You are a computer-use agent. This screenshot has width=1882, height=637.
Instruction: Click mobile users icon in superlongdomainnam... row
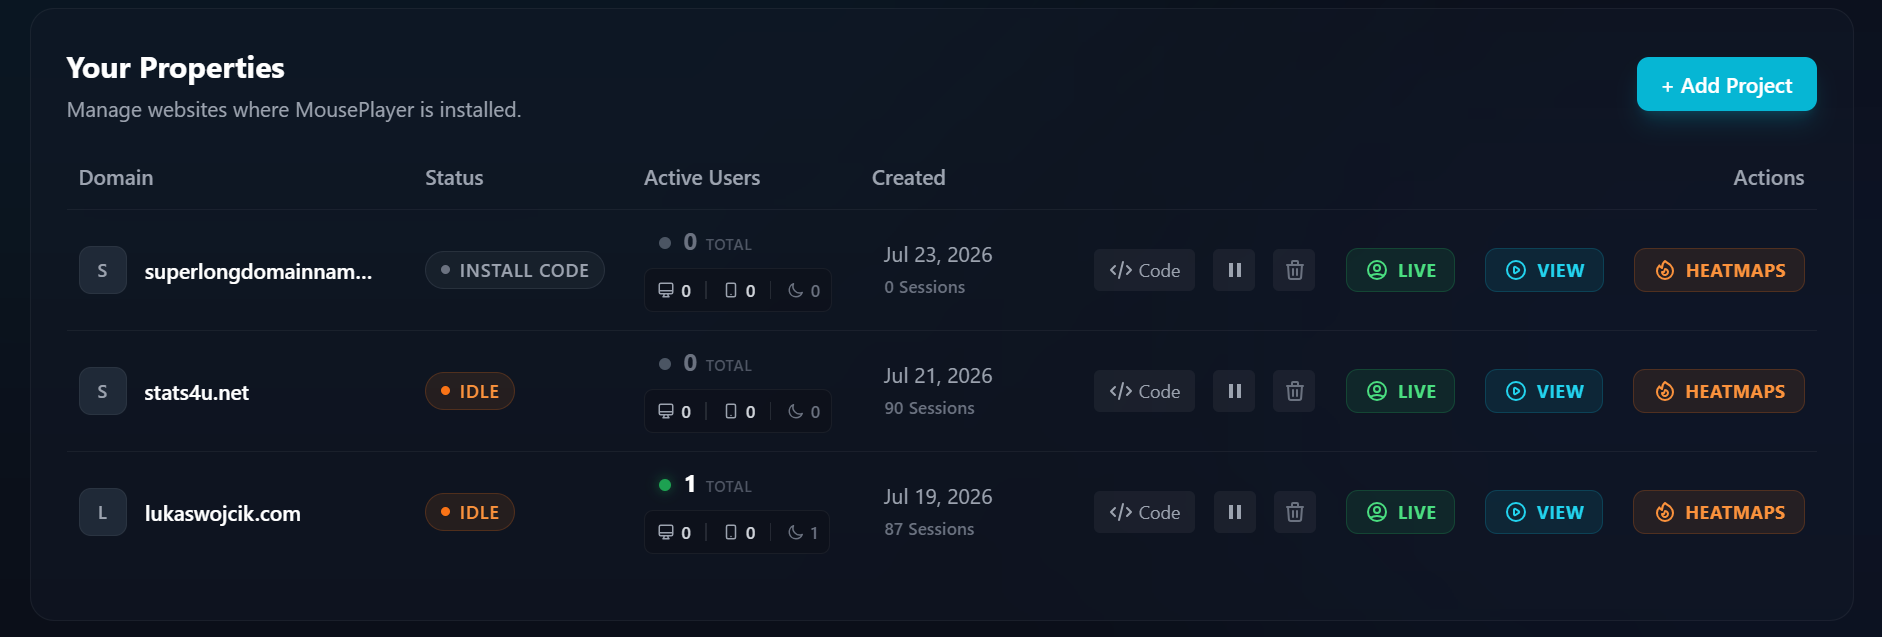(x=731, y=290)
